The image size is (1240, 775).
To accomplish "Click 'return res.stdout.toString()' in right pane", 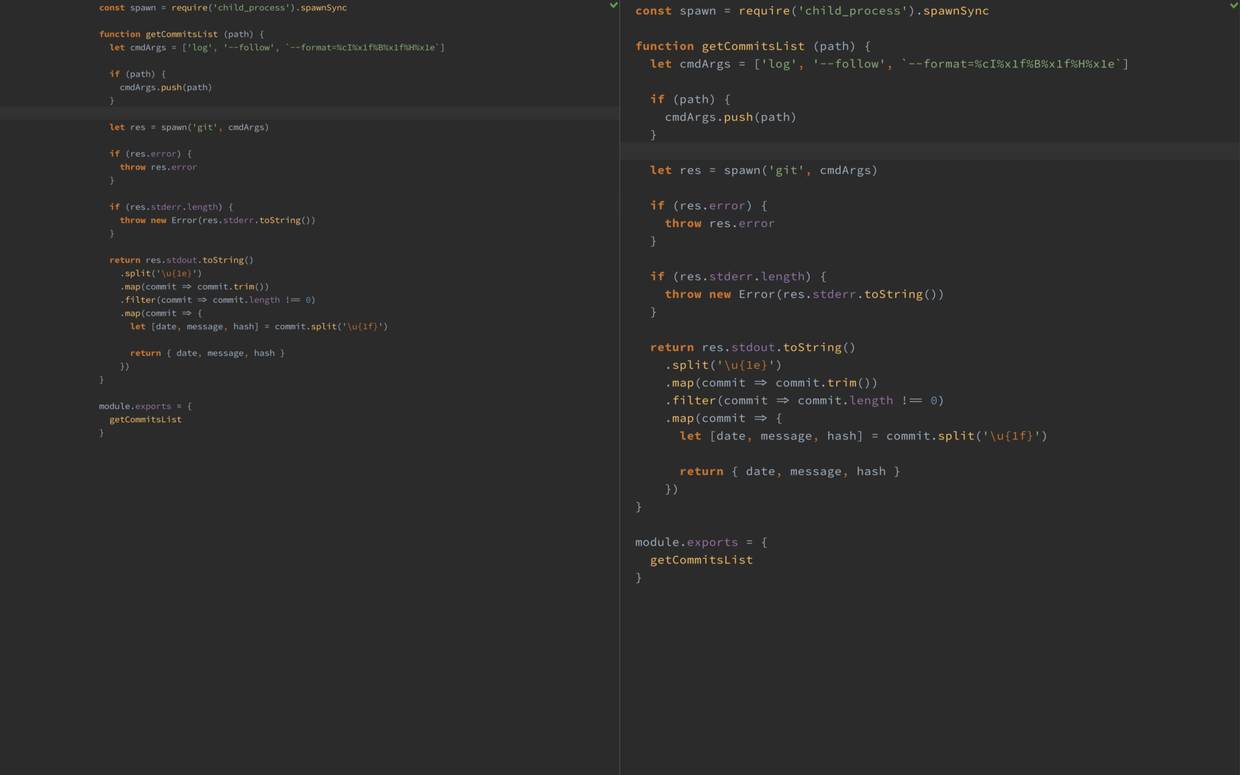I will click(x=753, y=347).
